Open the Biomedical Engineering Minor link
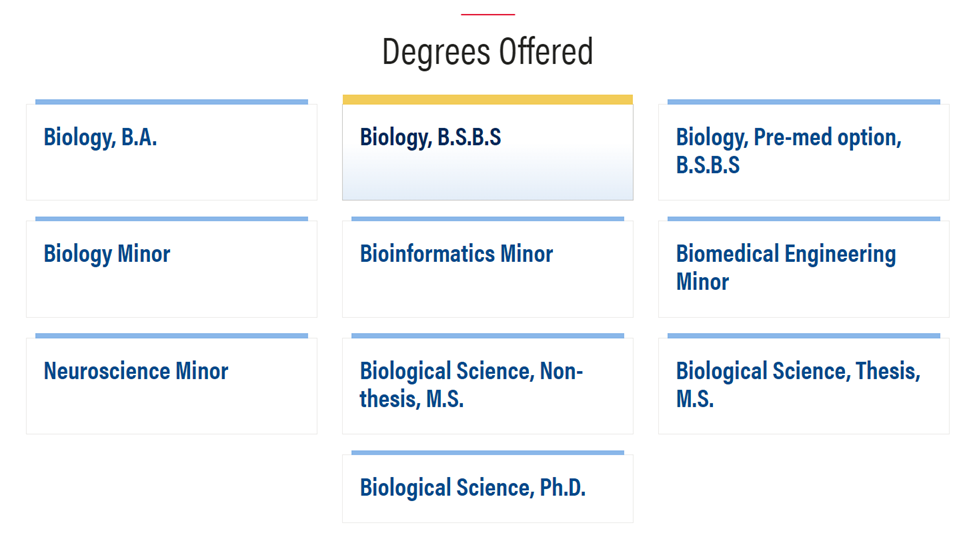 pyautogui.click(x=785, y=267)
